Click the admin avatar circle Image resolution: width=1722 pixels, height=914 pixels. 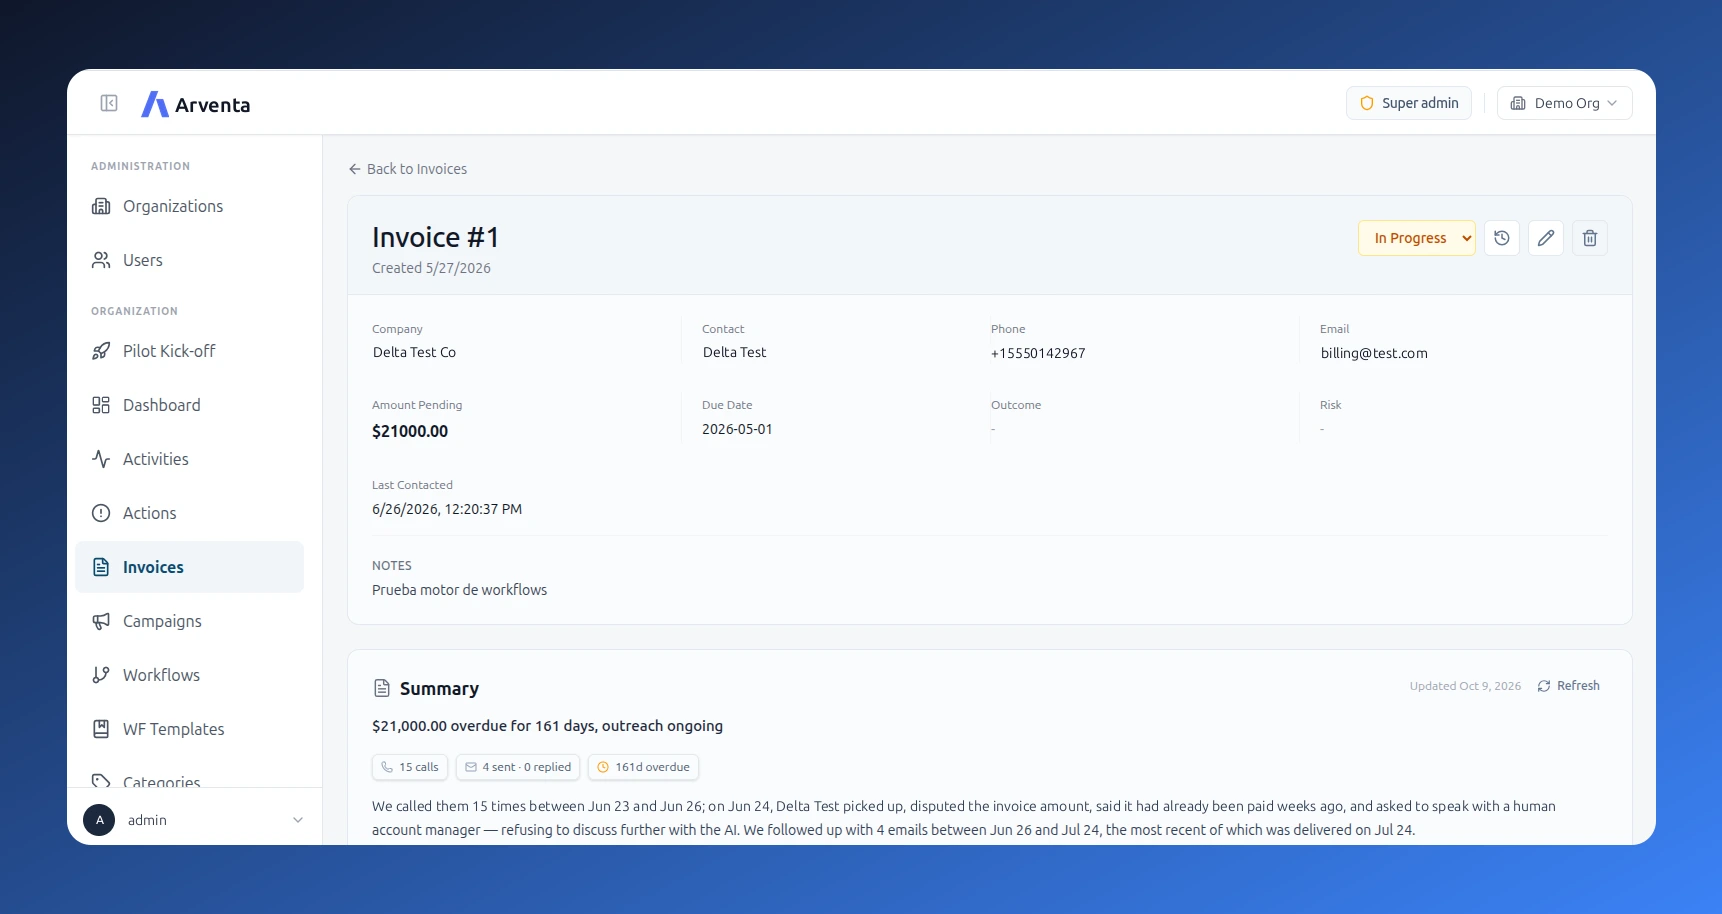pyautogui.click(x=99, y=820)
